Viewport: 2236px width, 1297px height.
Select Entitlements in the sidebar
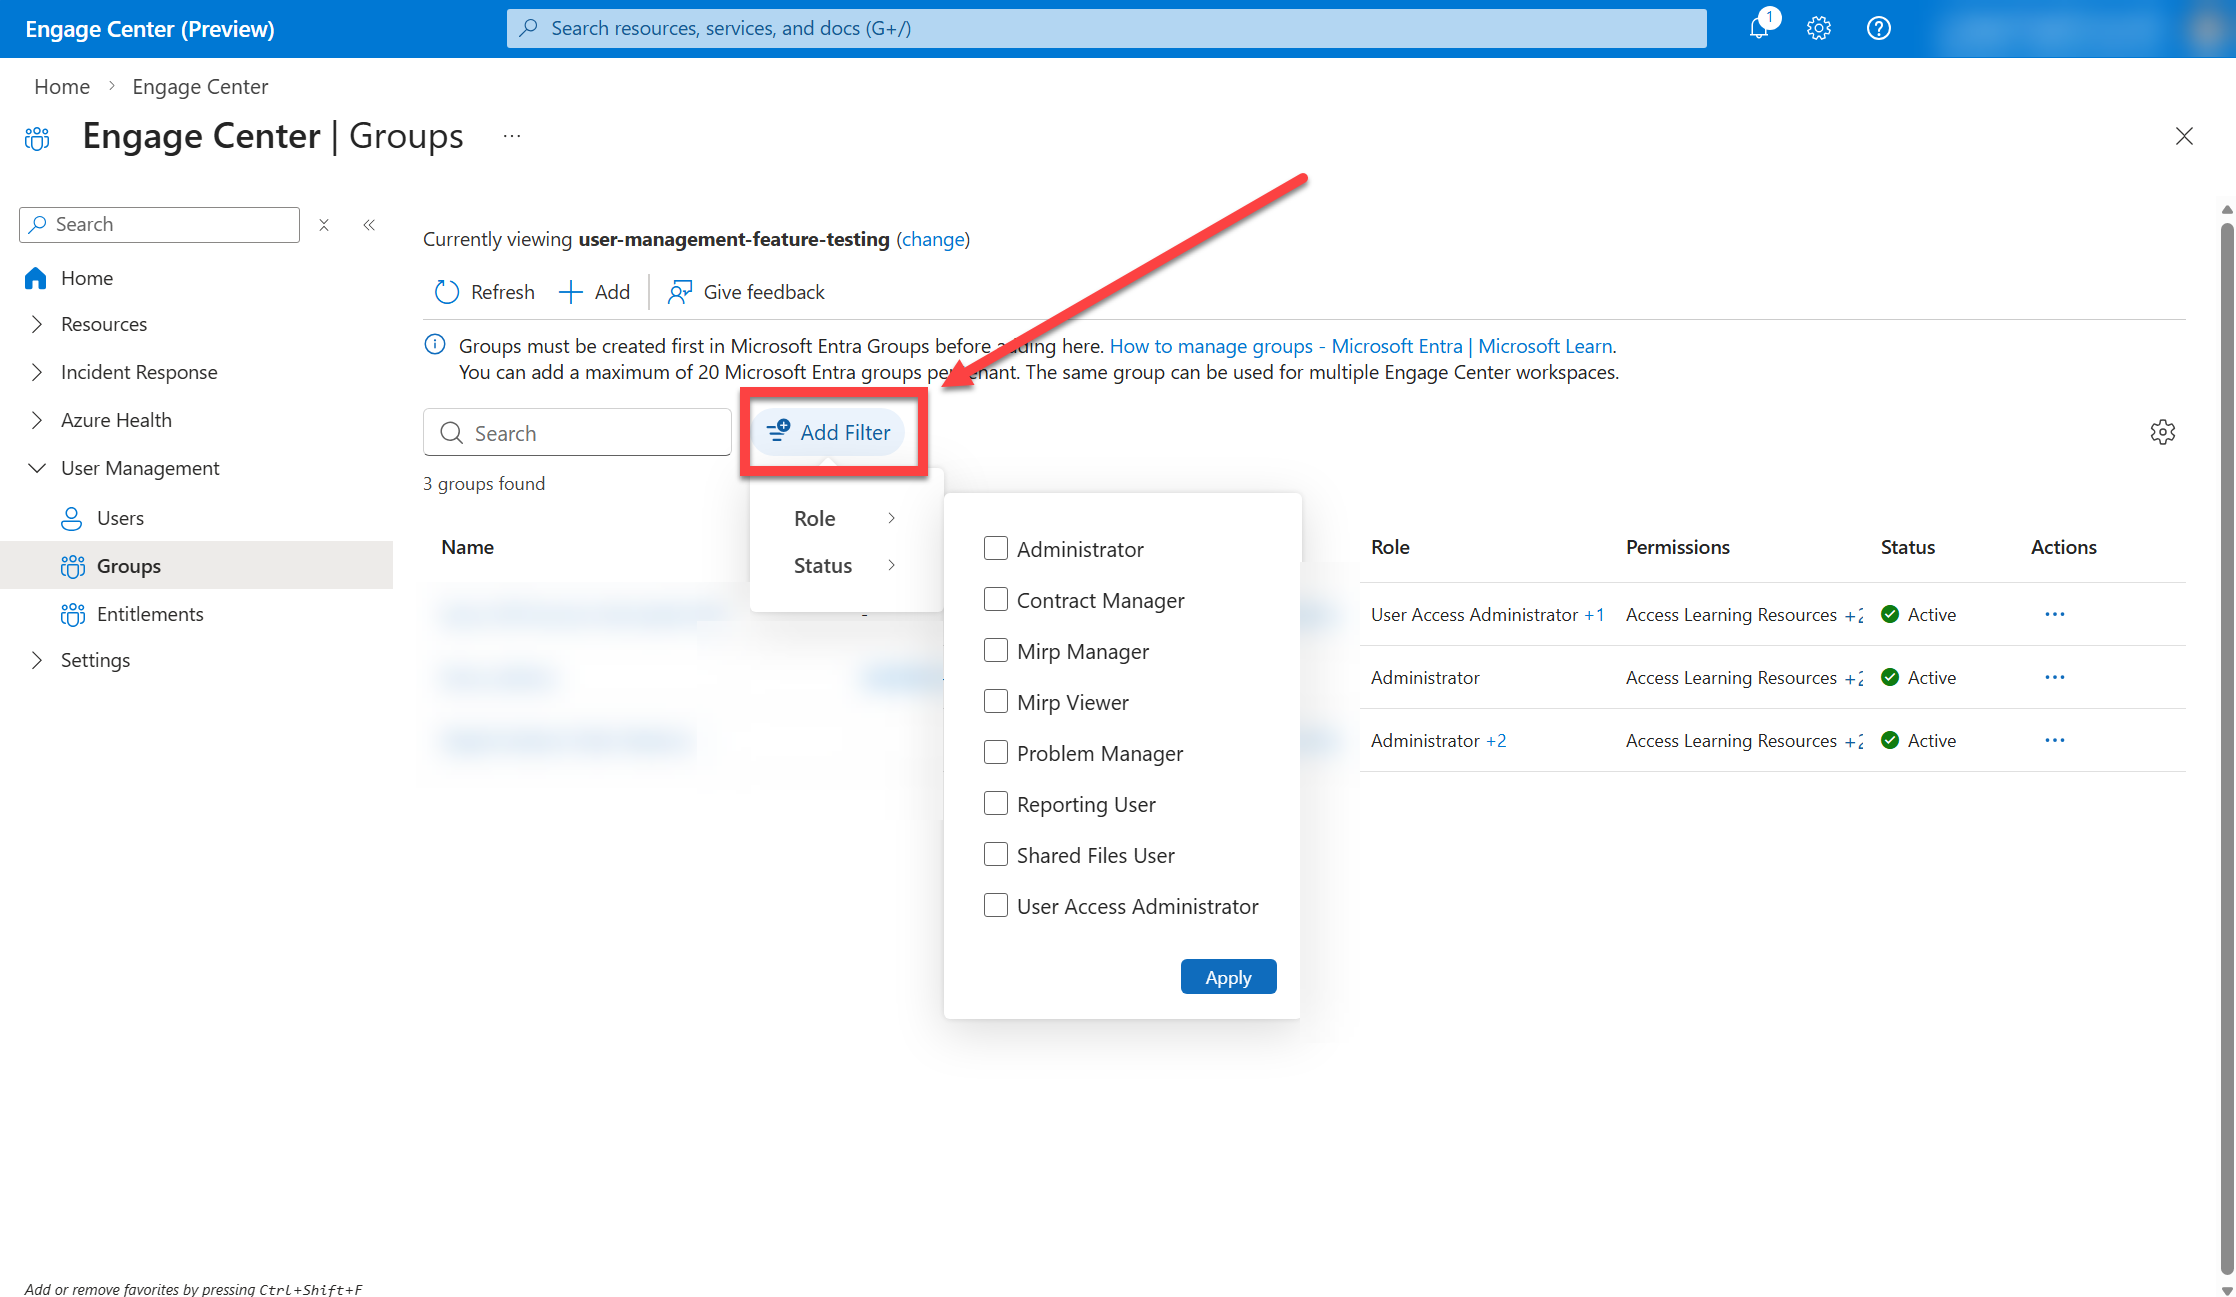pos(150,614)
